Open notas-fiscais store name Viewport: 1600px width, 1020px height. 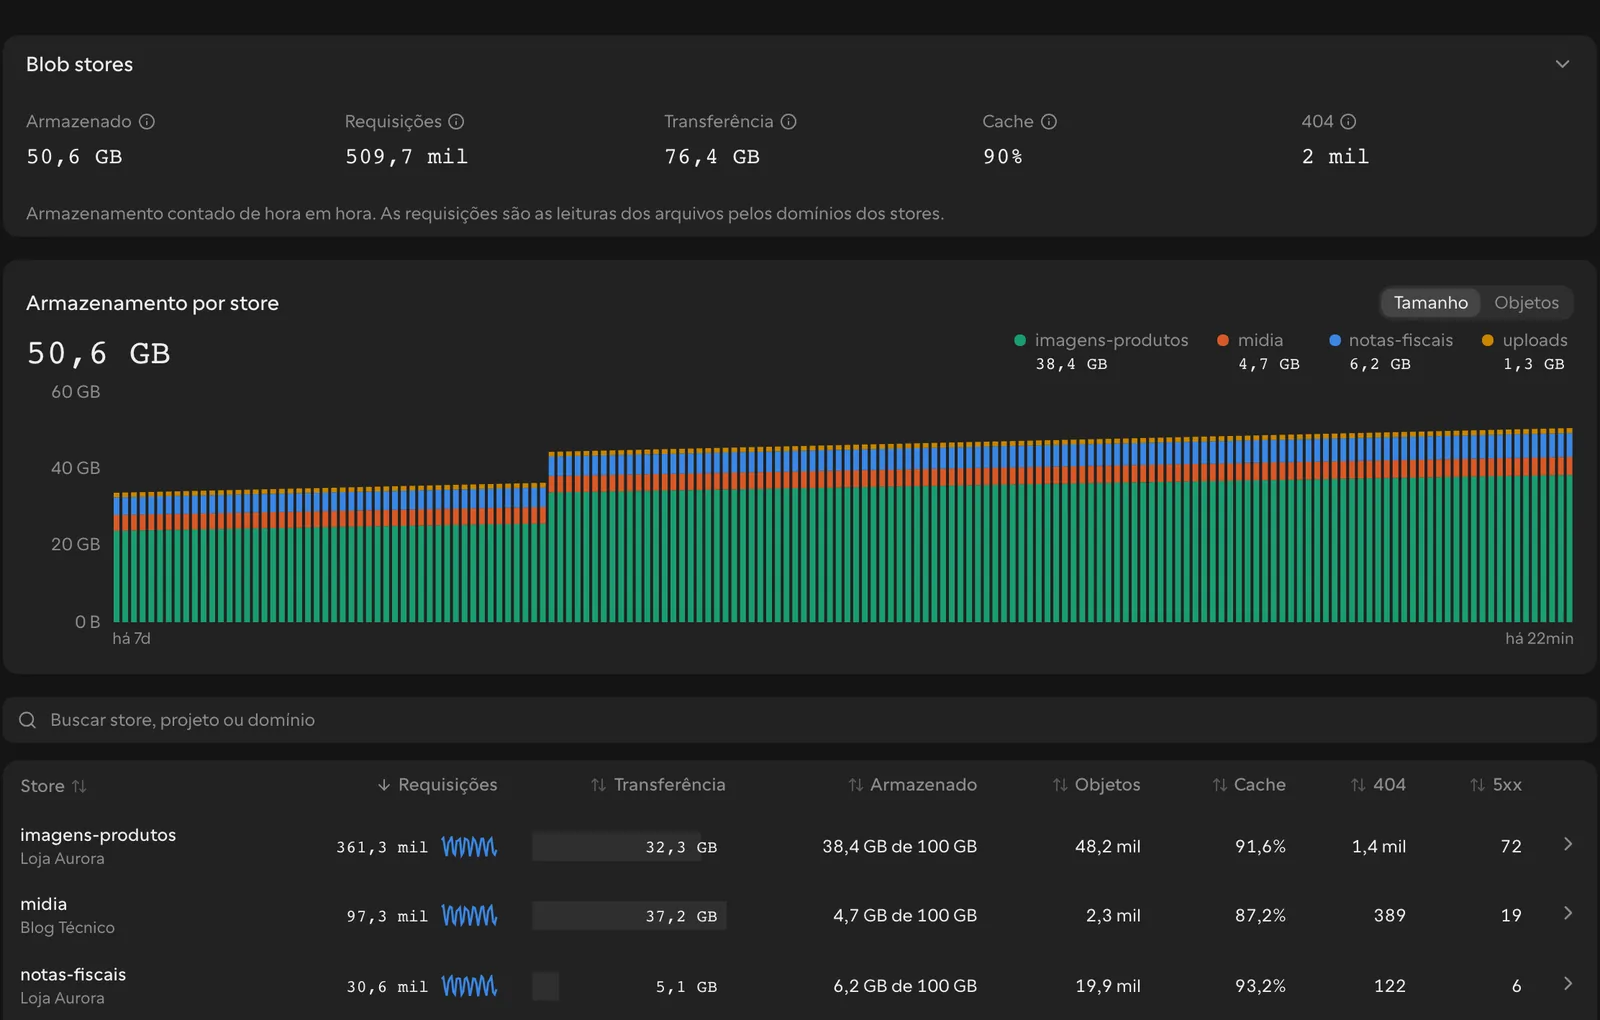coord(73,974)
